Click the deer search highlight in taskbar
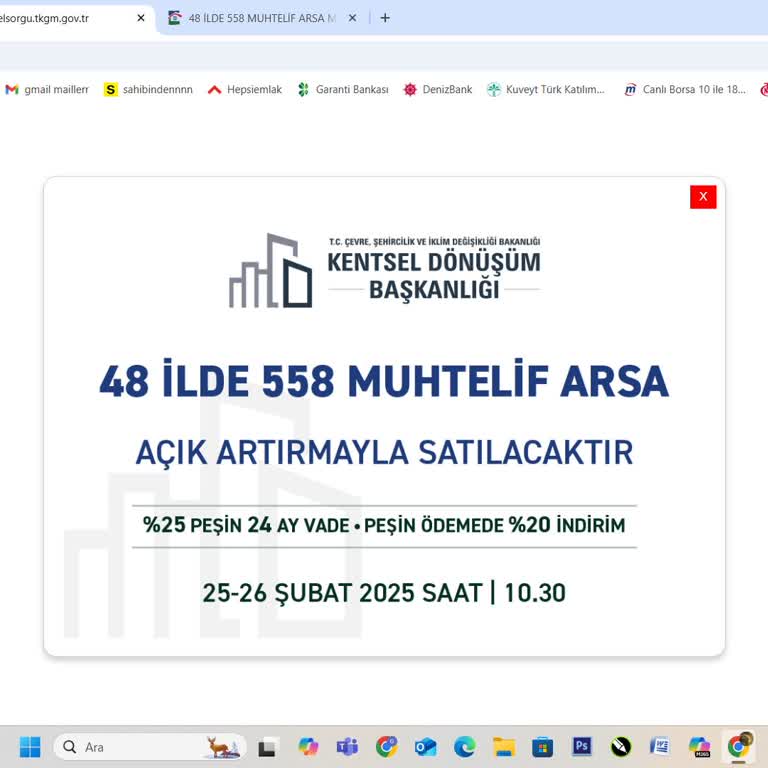This screenshot has width=768, height=768. click(x=224, y=747)
